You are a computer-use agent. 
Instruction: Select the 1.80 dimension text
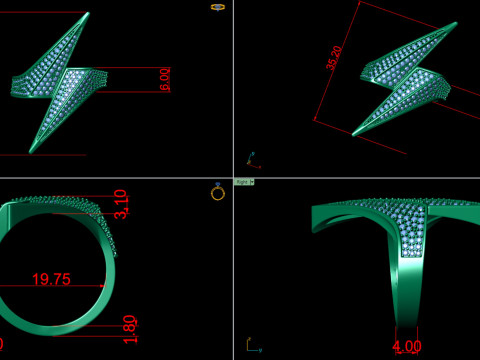130,329
